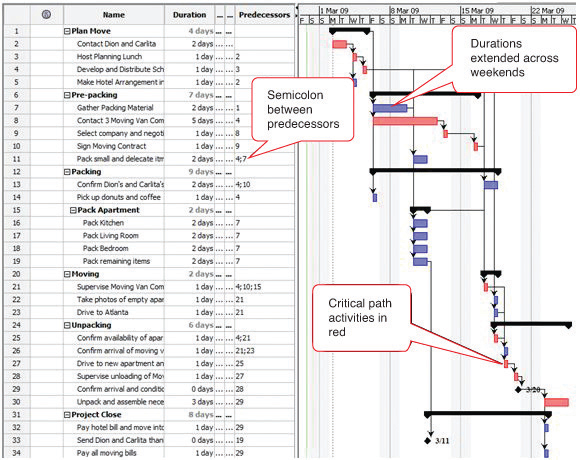
Task: Select the red Unpack and assemble bar
Action: pyautogui.click(x=556, y=402)
